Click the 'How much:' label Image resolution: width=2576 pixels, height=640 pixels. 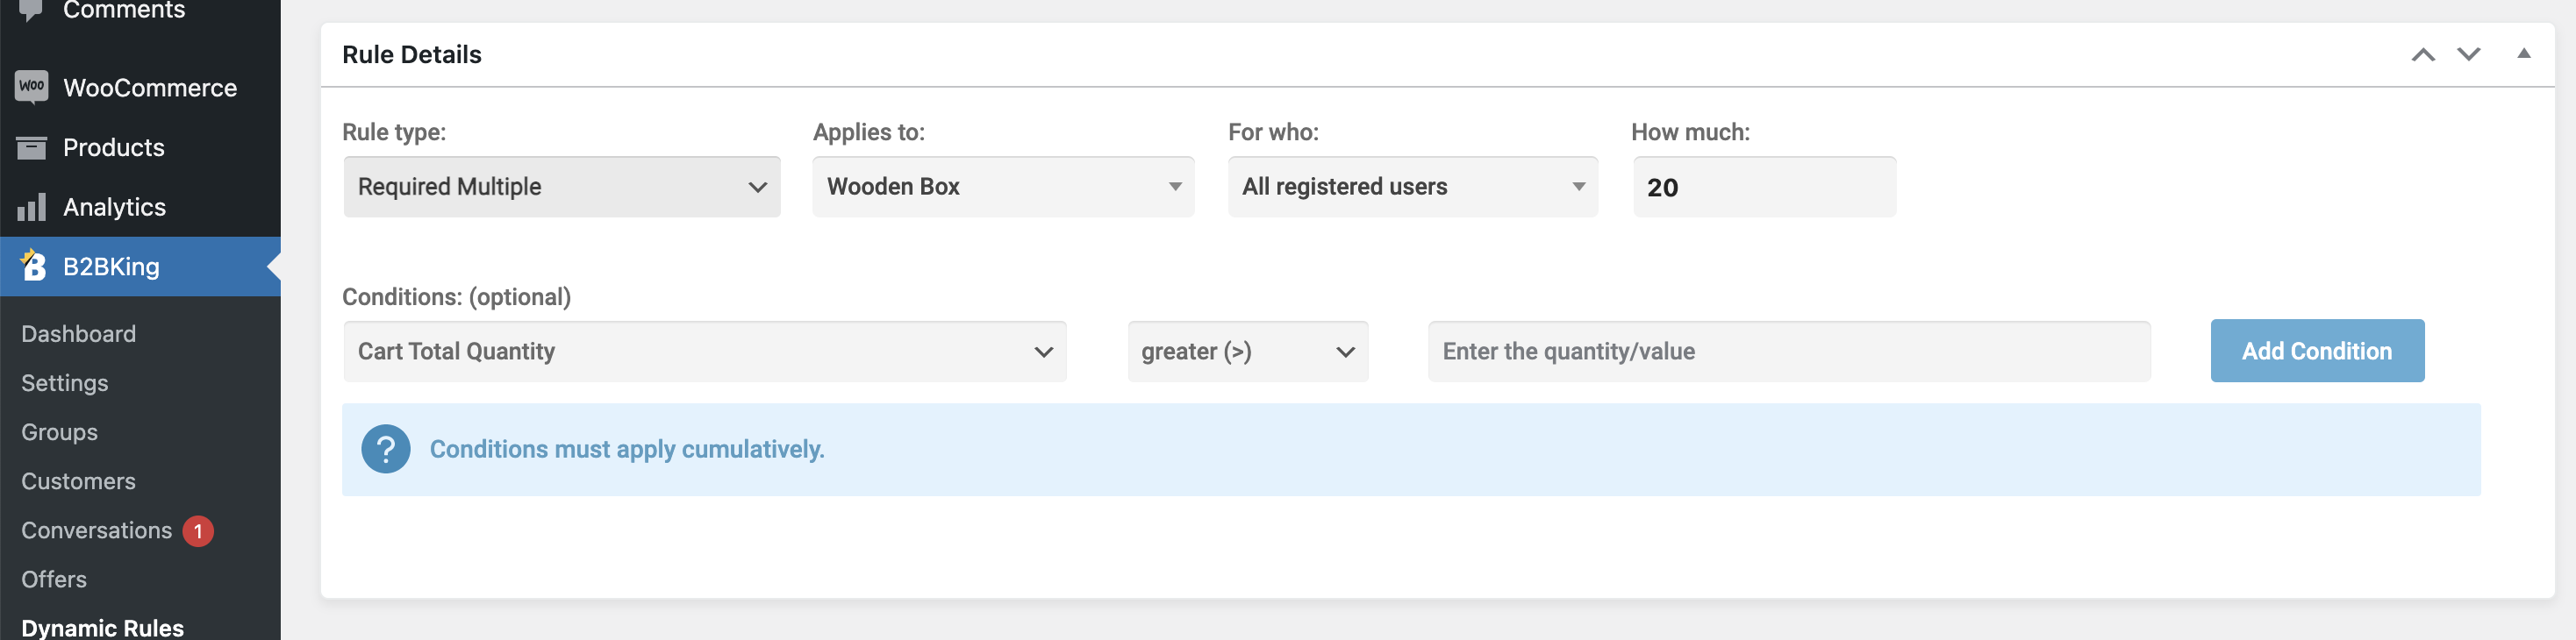(x=1690, y=132)
